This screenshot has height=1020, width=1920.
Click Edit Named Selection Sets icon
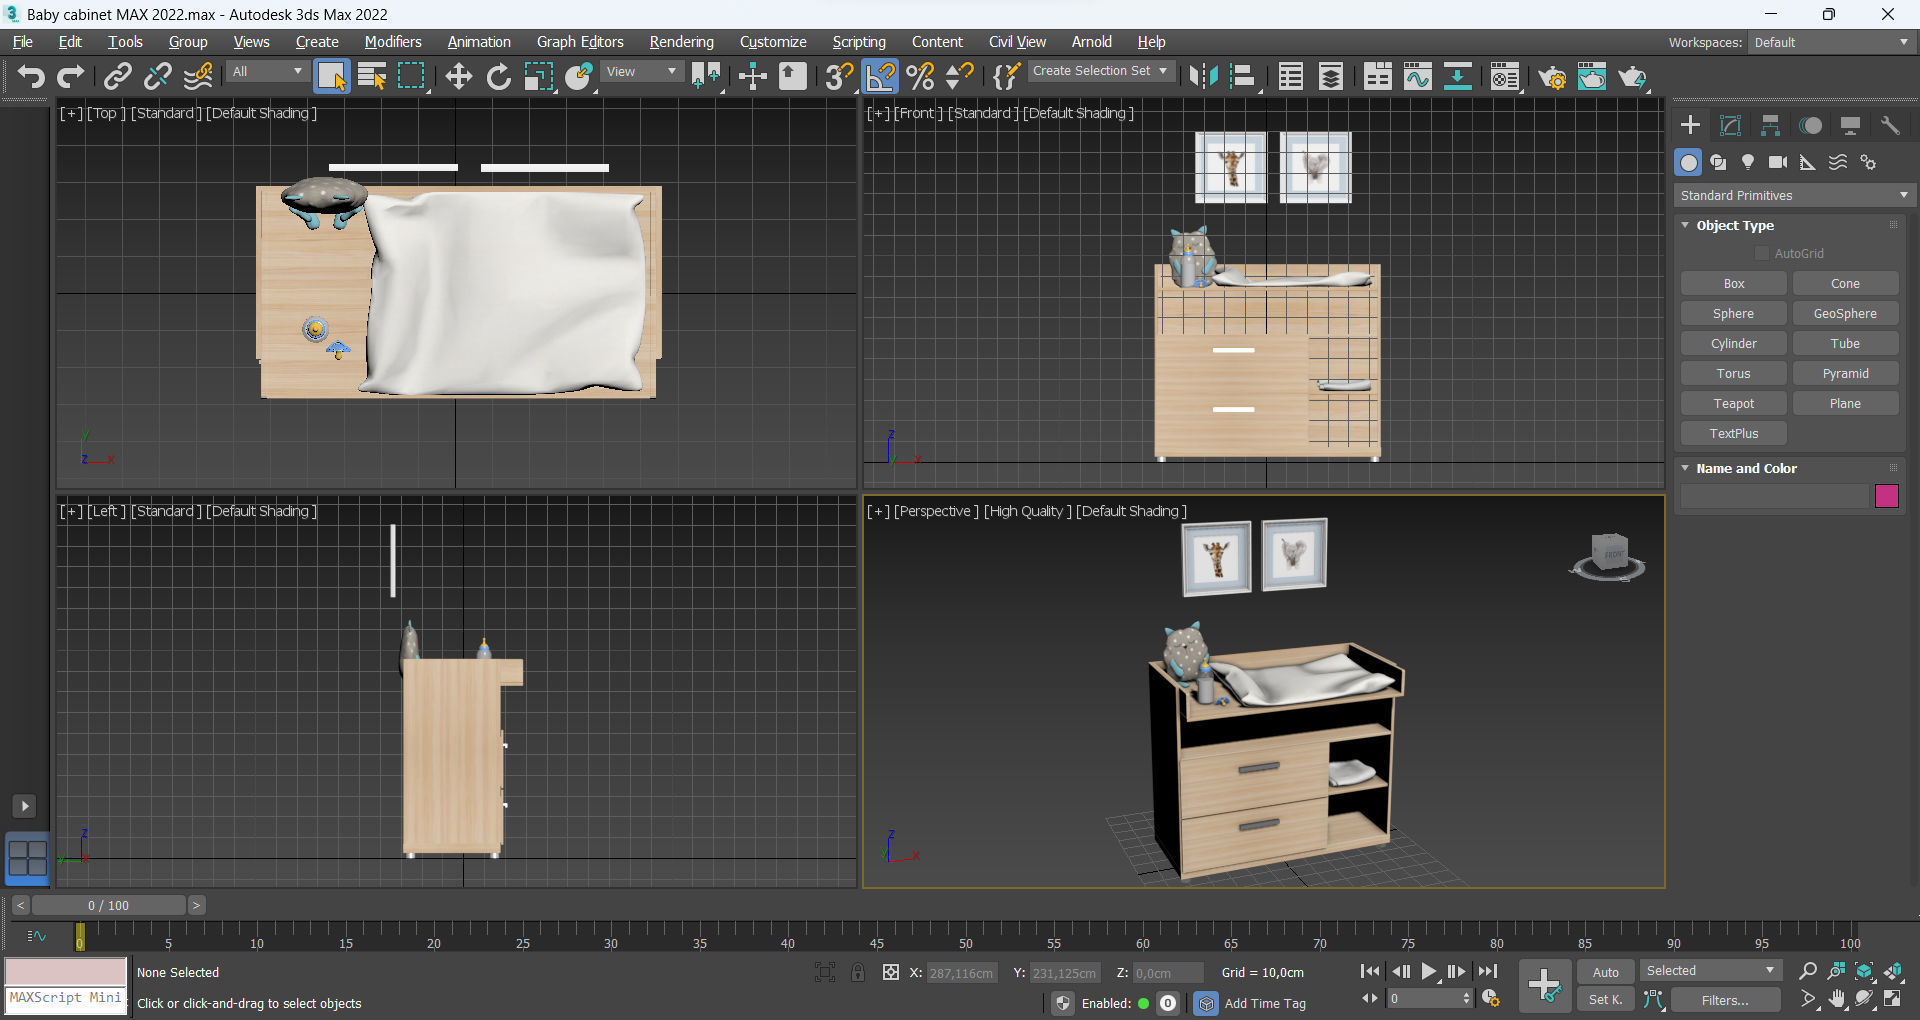[x=1006, y=76]
